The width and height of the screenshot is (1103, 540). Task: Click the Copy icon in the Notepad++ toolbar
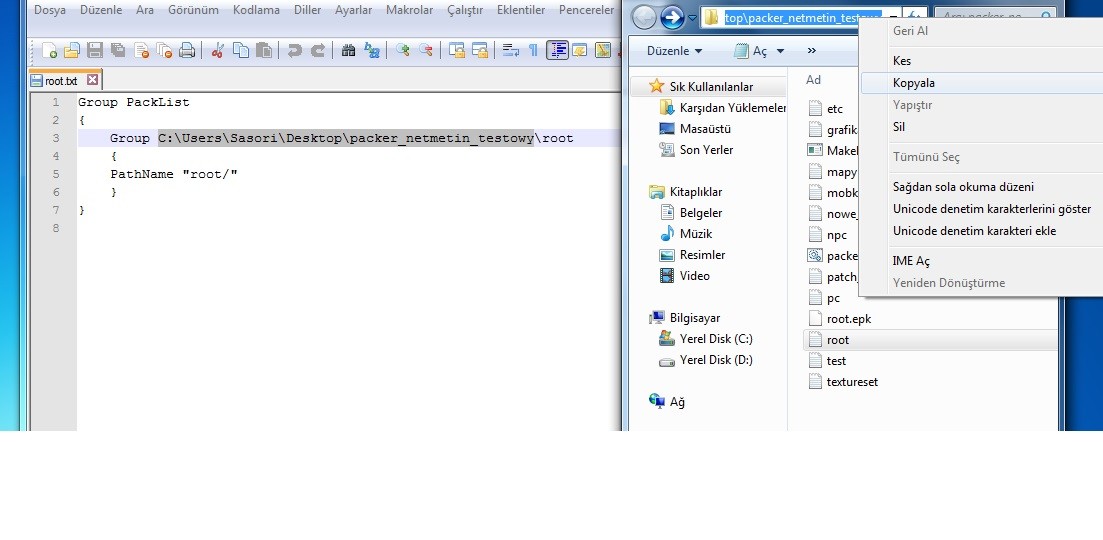pos(241,50)
